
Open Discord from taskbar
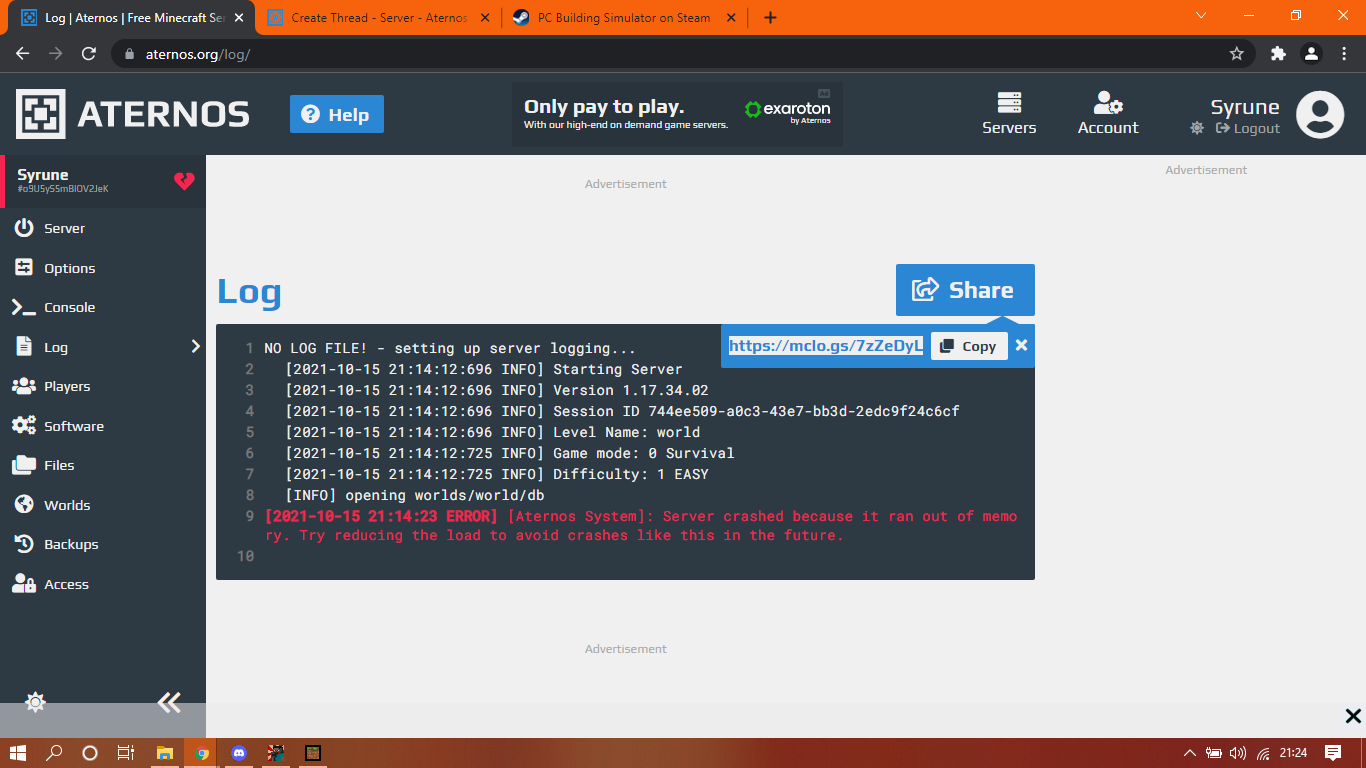[x=239, y=753]
